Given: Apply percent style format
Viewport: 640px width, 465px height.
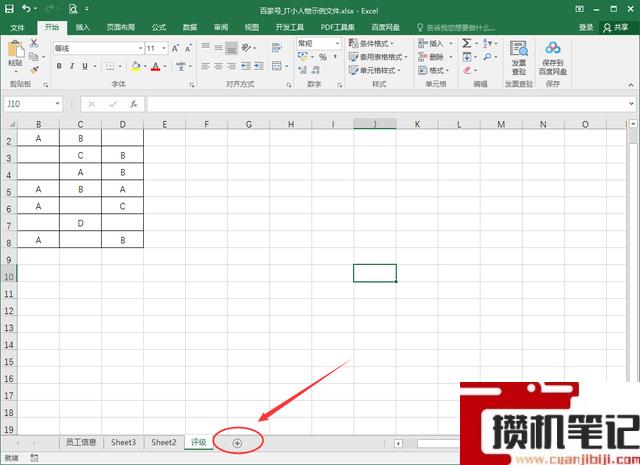Looking at the screenshot, I should coord(322,57).
